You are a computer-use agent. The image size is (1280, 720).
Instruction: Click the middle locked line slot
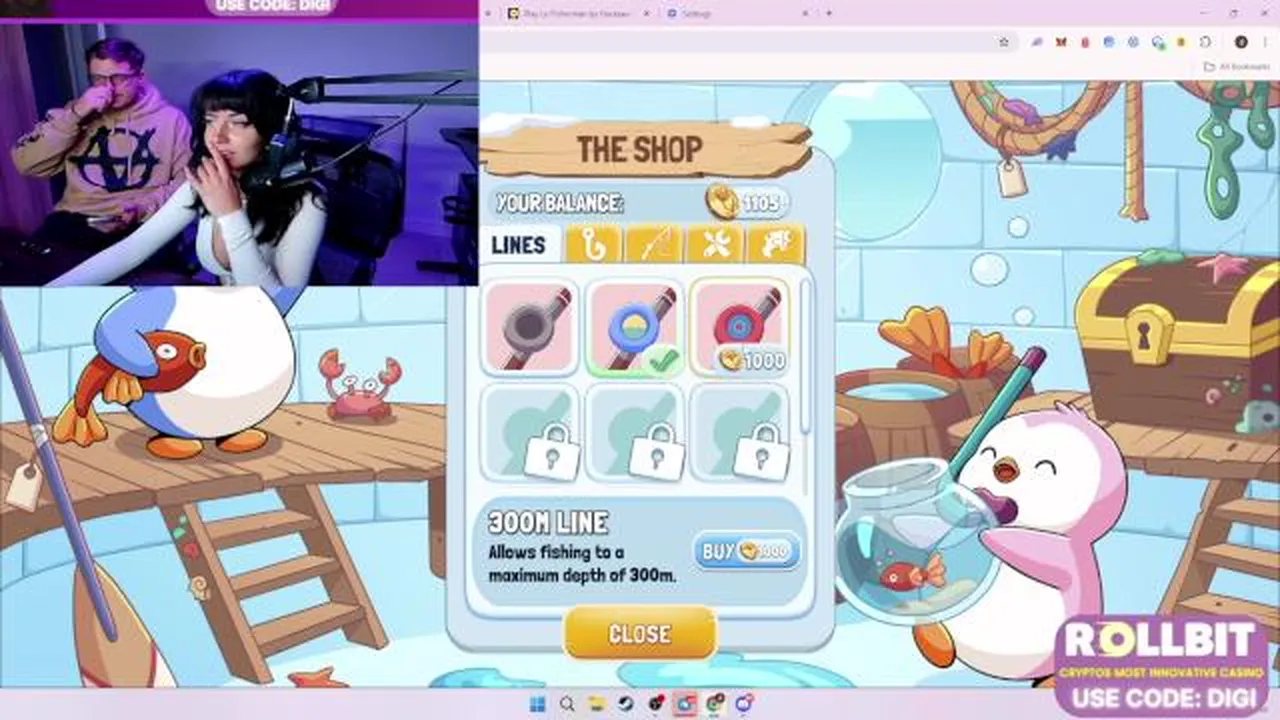[634, 432]
